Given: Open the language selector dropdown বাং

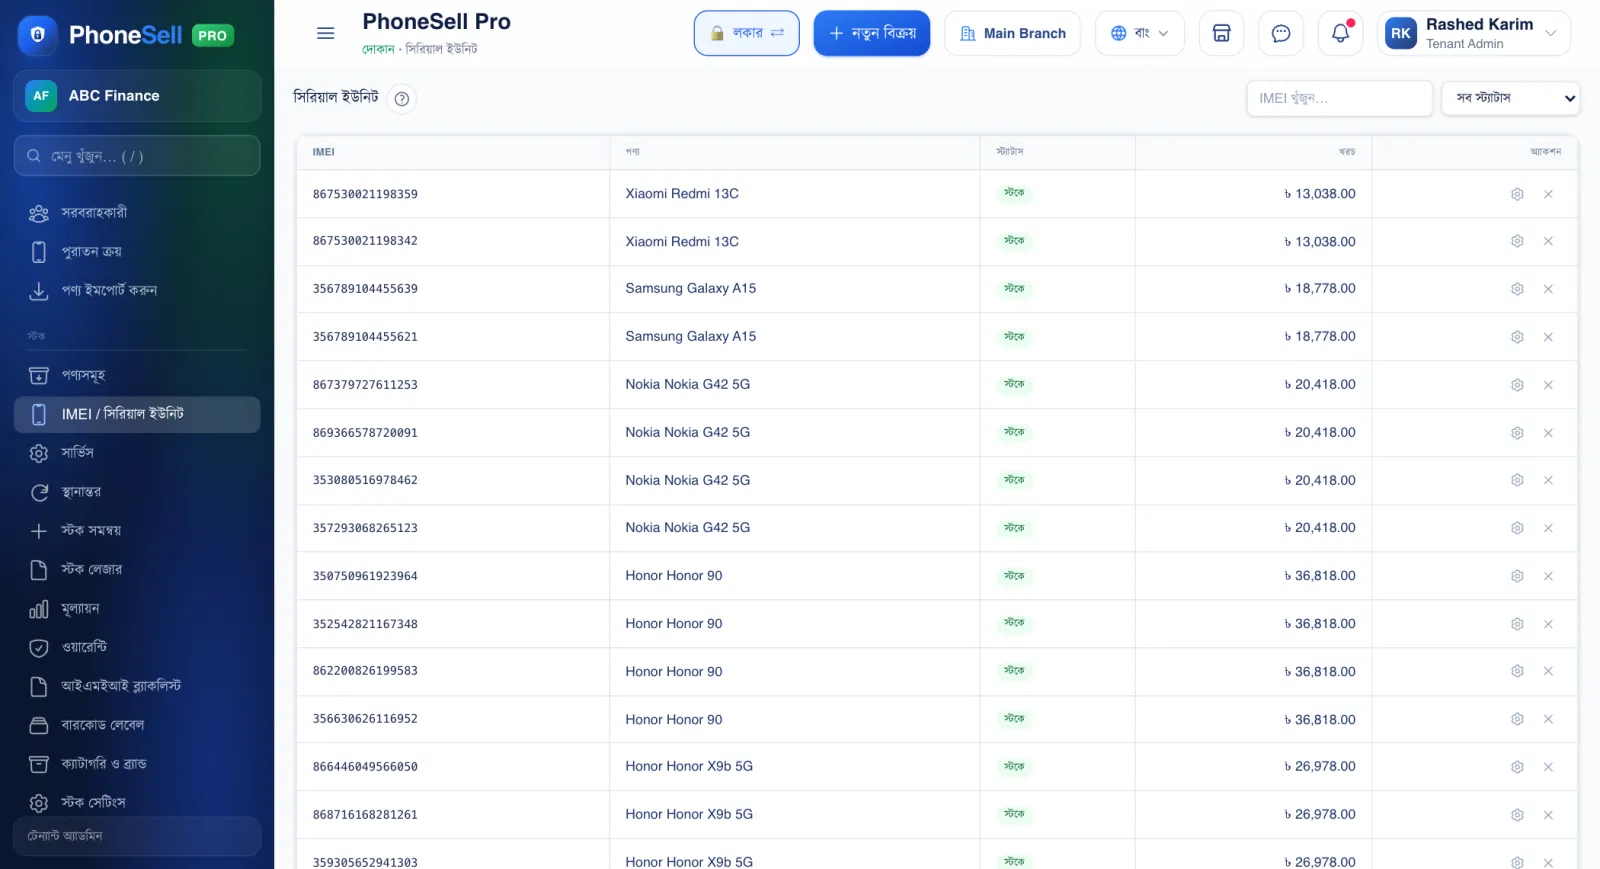Looking at the screenshot, I should (1139, 33).
